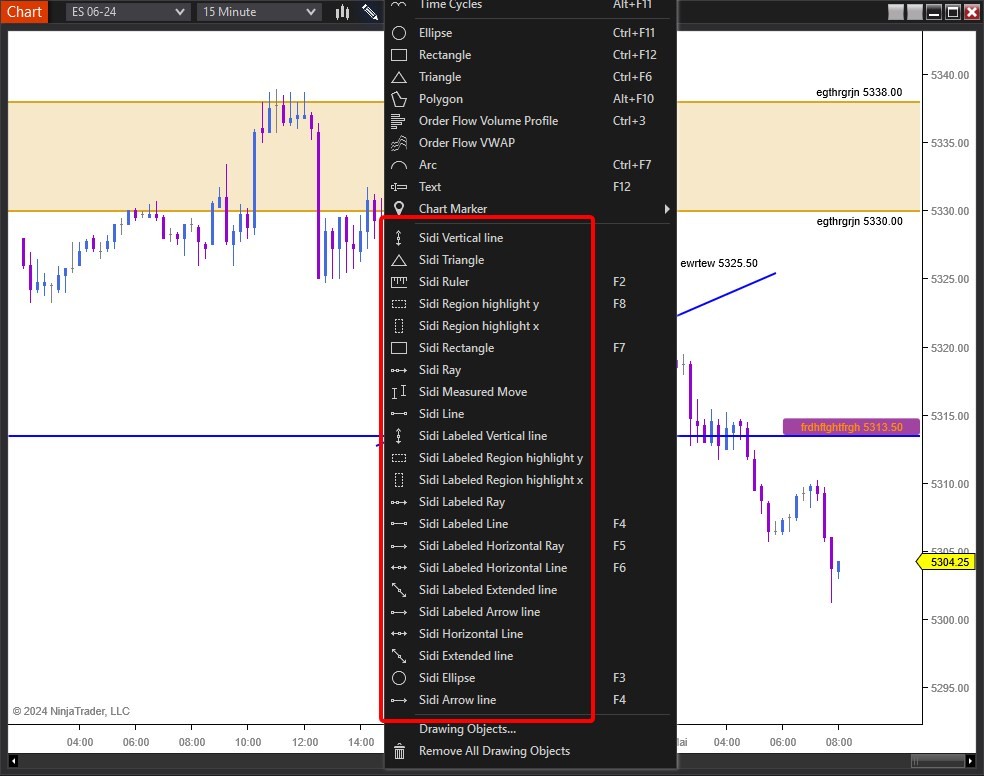The image size is (984, 776).
Task: Click the Sidi Measured Move icon
Action: point(398,392)
